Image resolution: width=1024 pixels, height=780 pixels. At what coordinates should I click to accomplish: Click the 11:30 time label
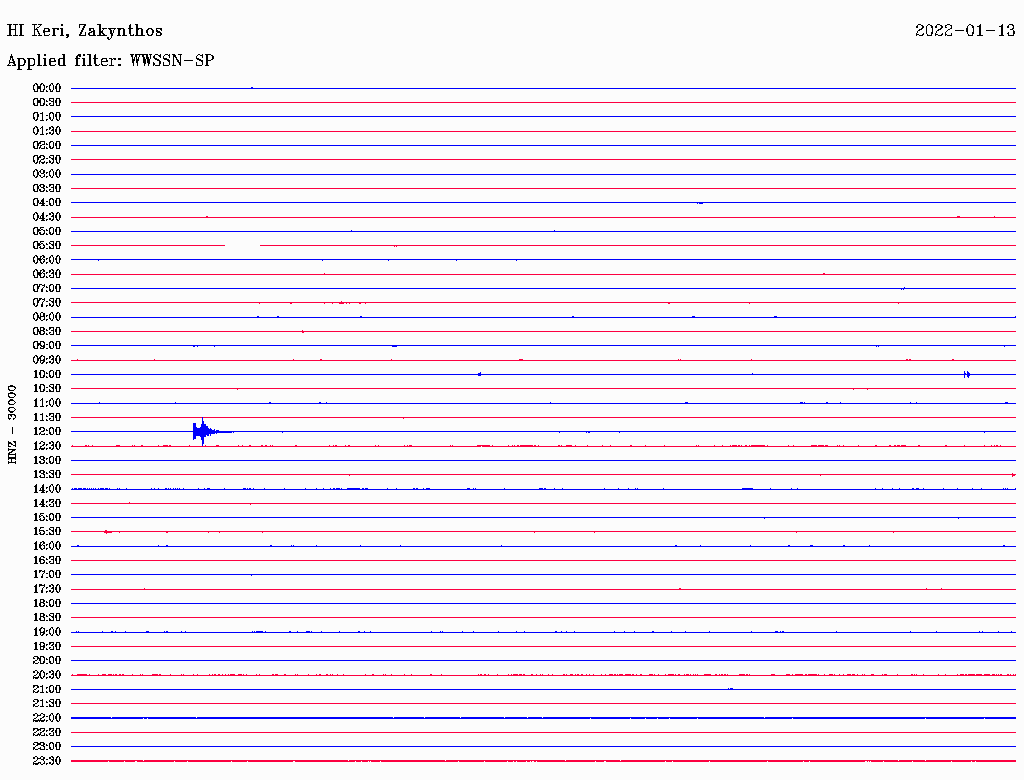click(47, 417)
